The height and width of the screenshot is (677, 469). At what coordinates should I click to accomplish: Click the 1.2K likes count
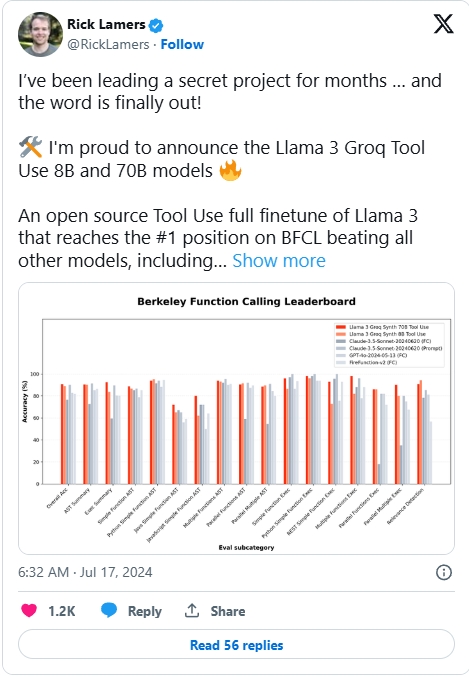62,611
